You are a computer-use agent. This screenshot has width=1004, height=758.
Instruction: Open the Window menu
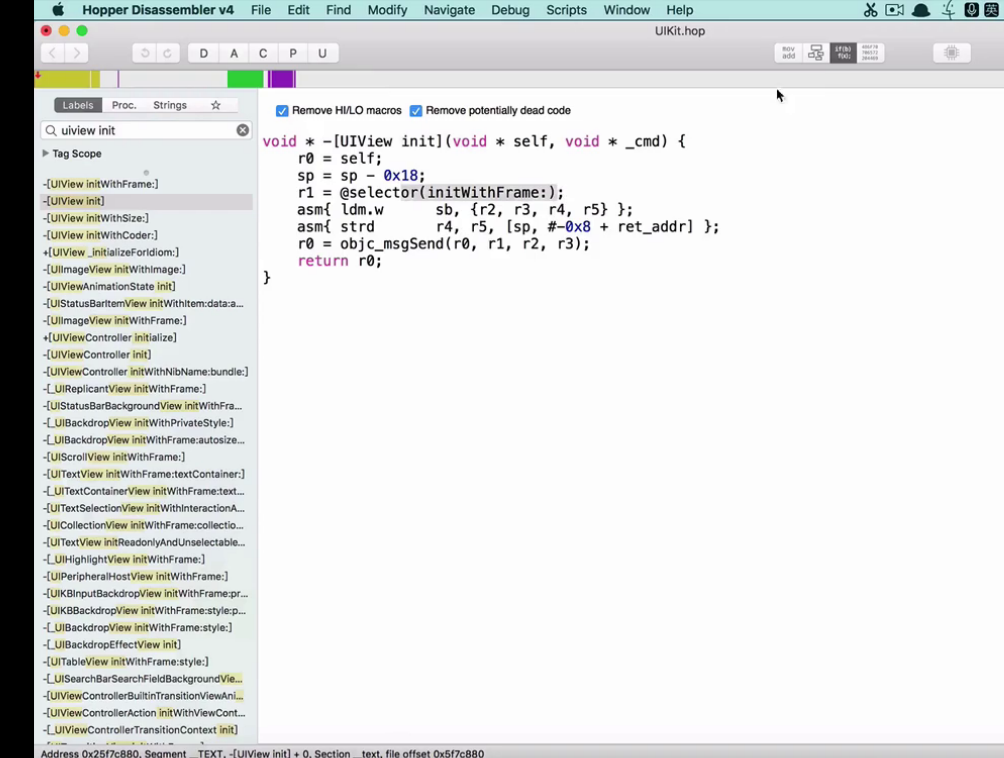[x=626, y=10]
